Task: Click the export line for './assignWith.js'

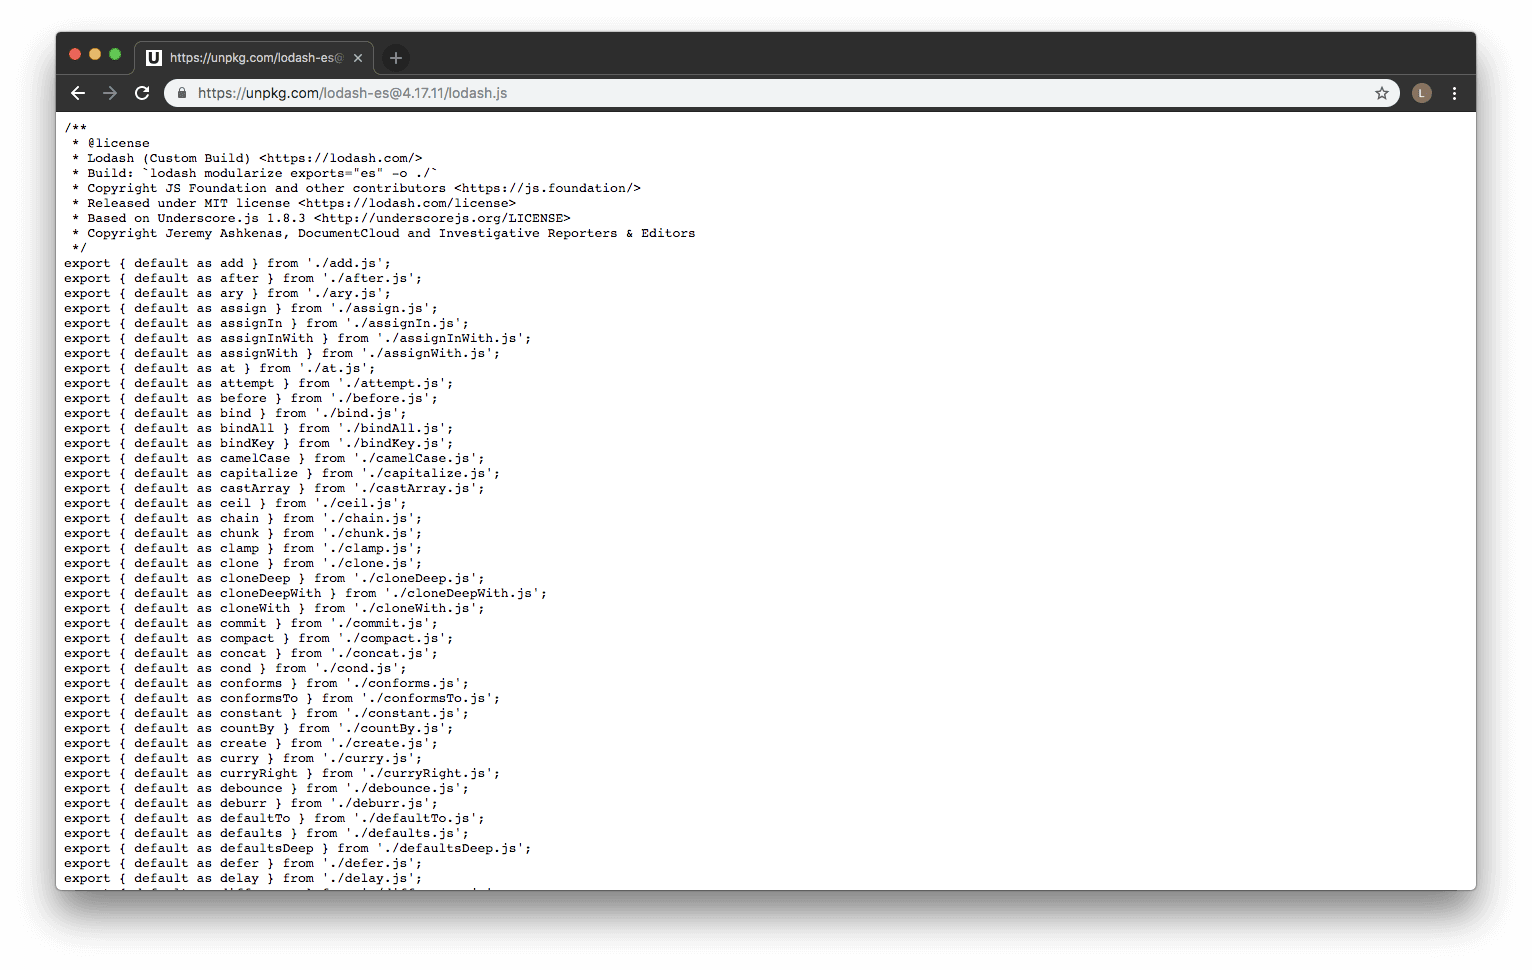Action: tap(282, 353)
